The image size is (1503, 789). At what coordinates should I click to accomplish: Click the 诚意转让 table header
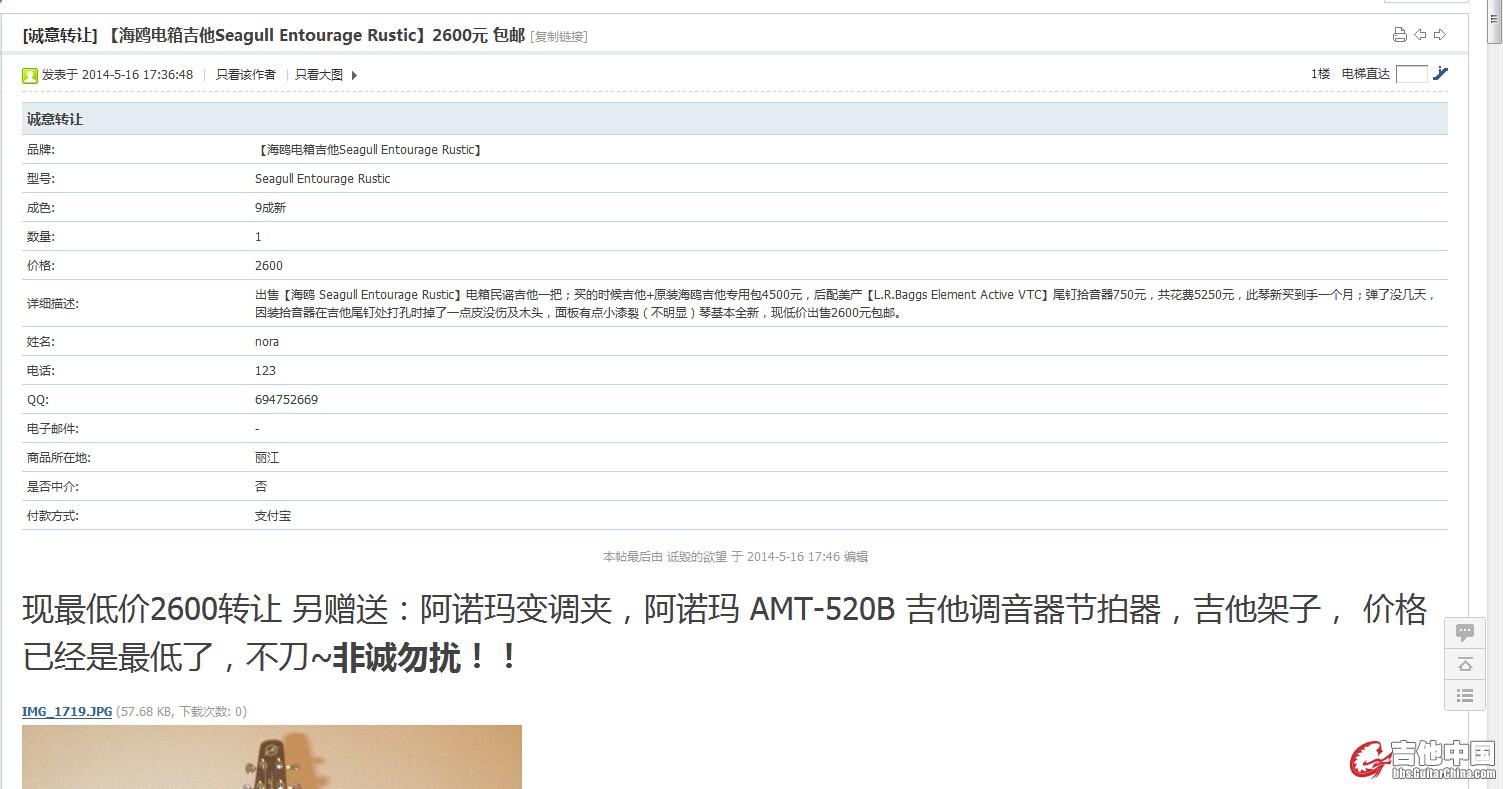click(x=735, y=119)
